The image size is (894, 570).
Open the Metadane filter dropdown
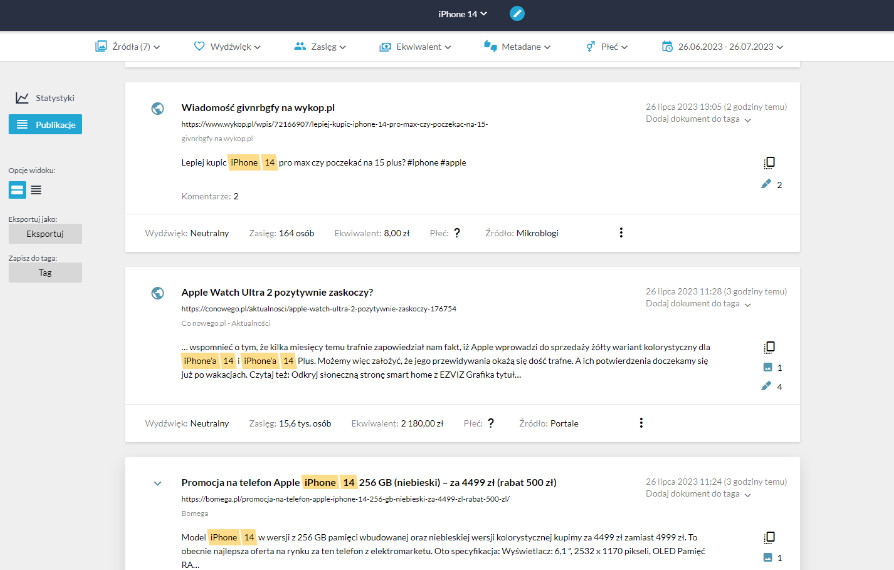click(x=517, y=47)
